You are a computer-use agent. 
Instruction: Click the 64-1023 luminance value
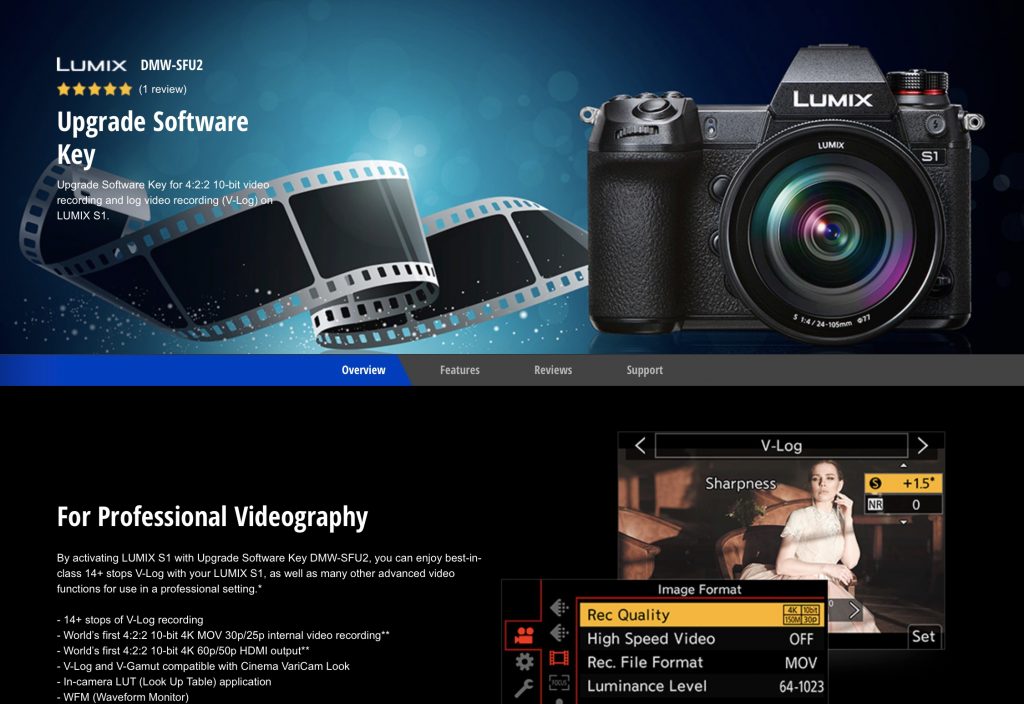point(801,686)
